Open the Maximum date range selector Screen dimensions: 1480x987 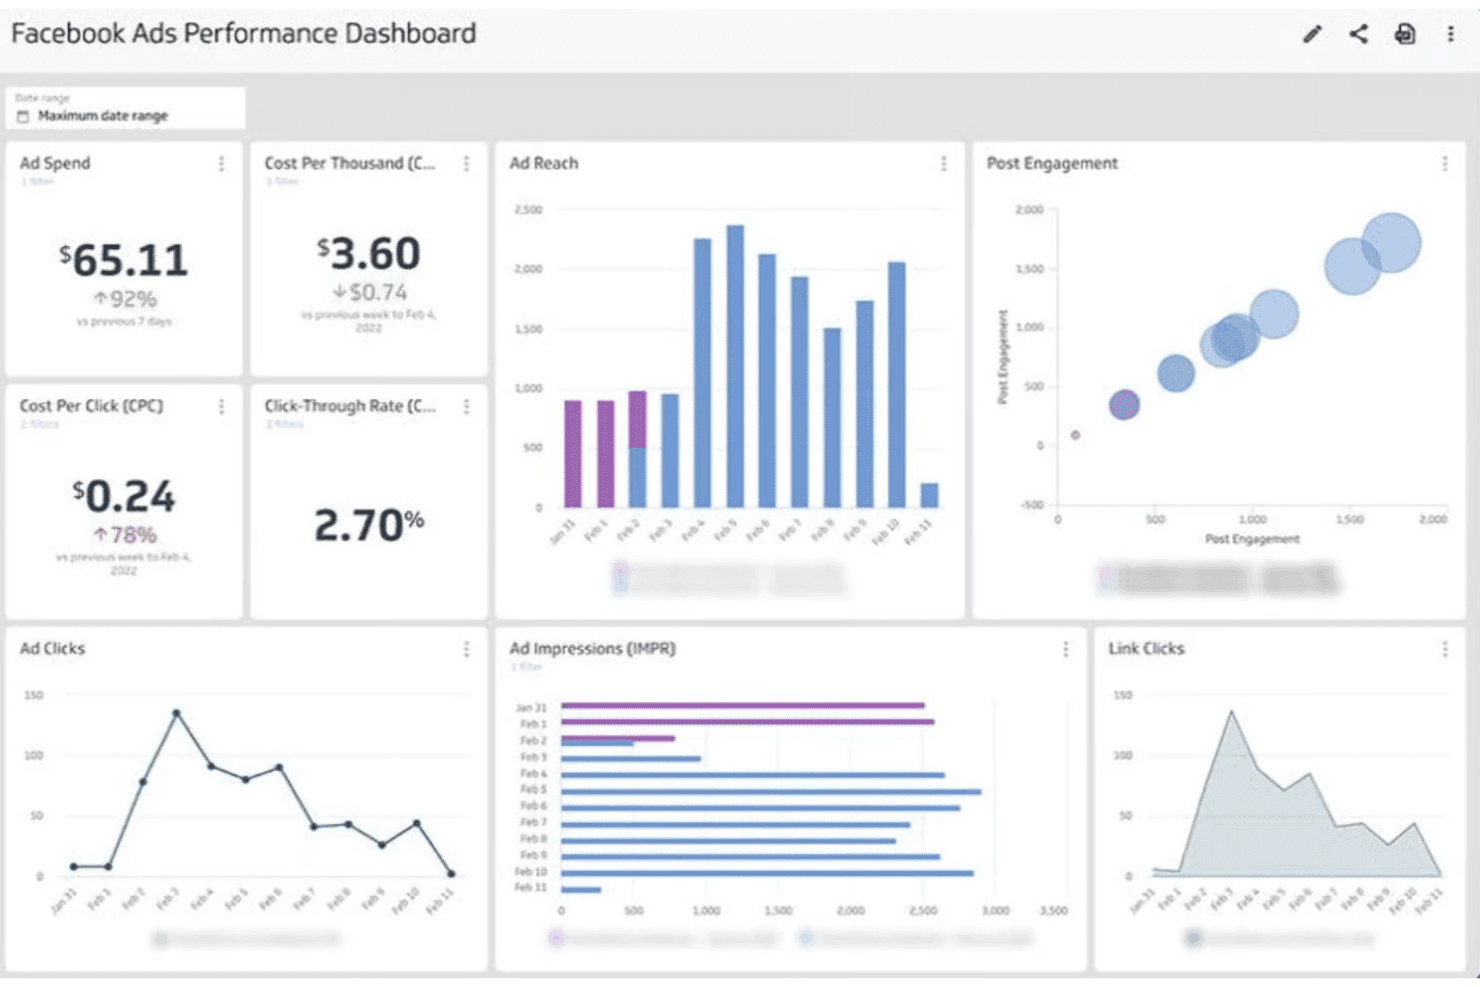click(x=126, y=109)
